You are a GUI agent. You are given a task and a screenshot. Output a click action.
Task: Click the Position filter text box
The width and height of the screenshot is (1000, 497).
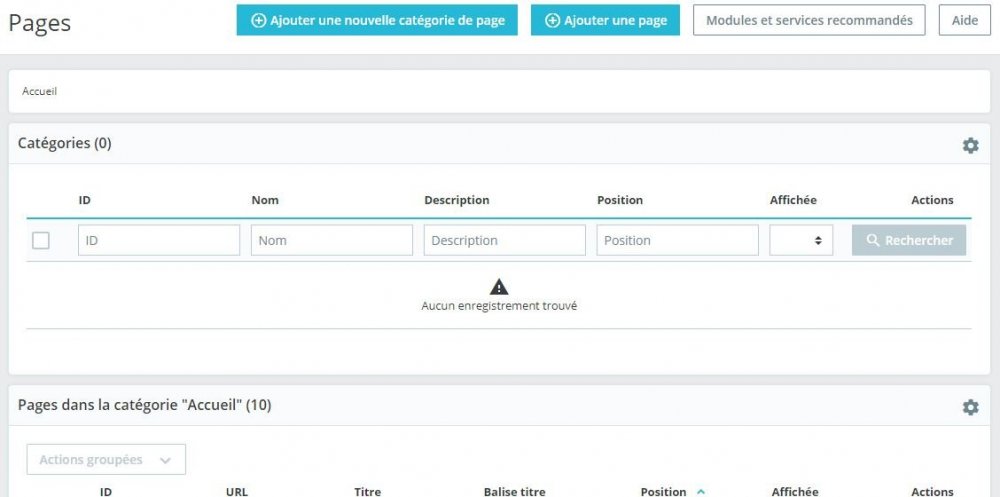pos(677,240)
